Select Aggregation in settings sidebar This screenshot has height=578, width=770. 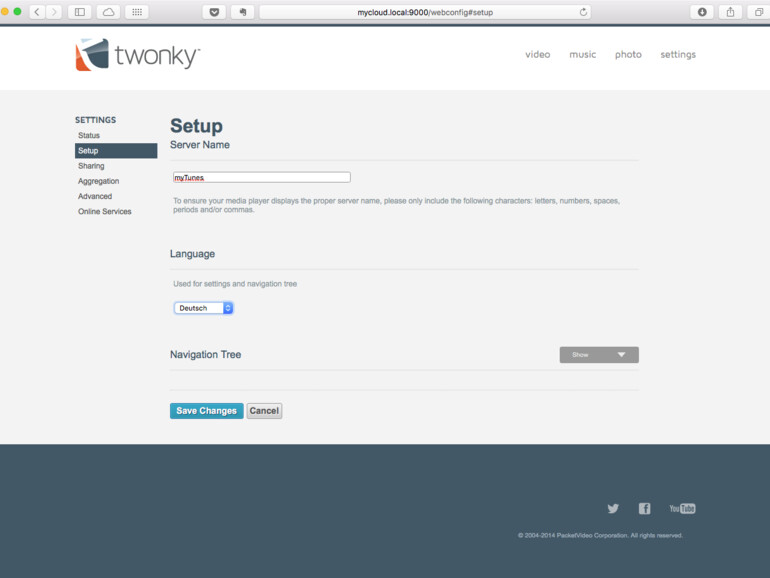click(99, 181)
